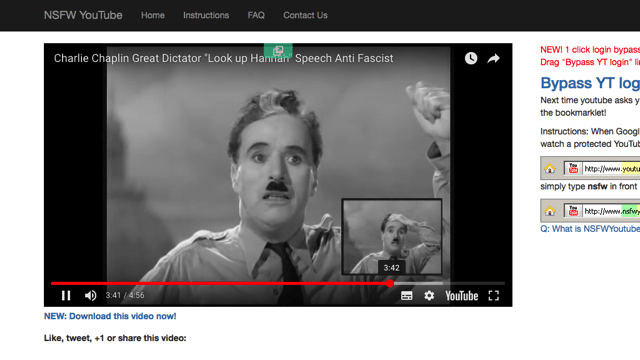Open the video title link
The image size is (640, 360).
(x=224, y=58)
